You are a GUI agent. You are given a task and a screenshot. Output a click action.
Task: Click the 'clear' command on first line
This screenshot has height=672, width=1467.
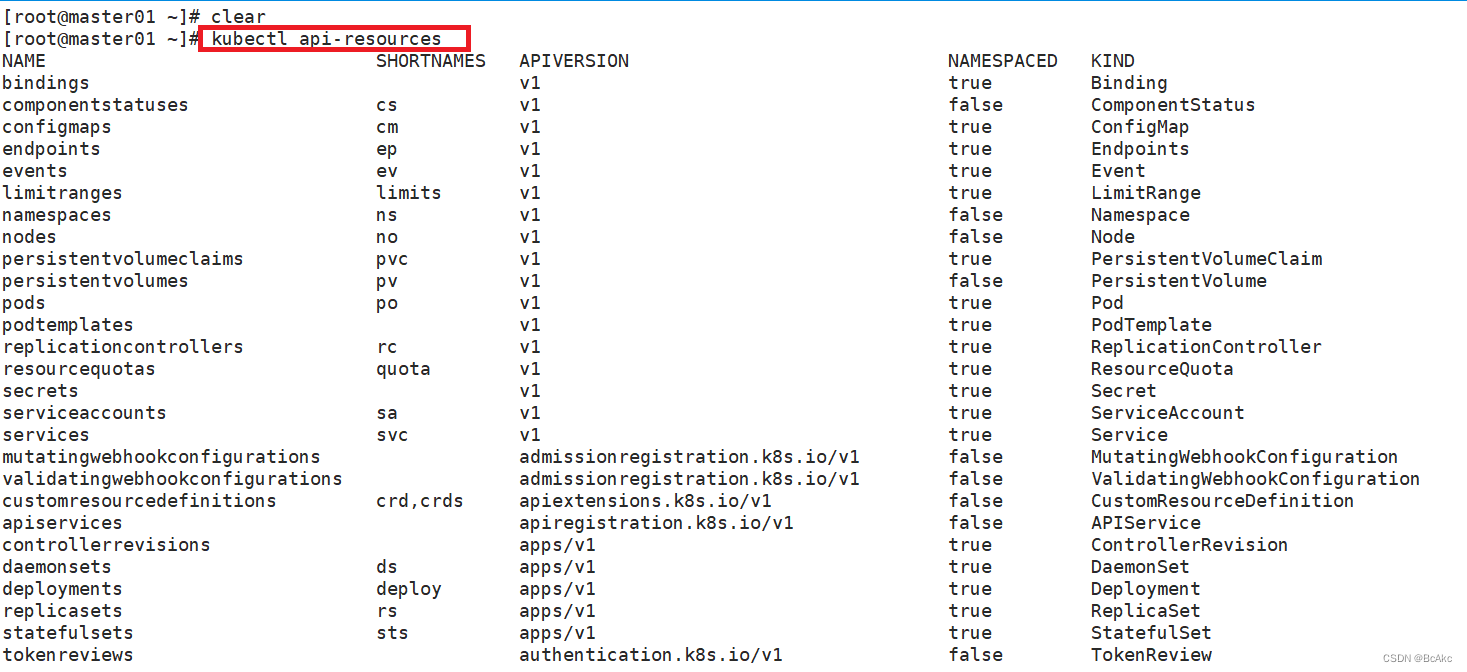(x=238, y=17)
